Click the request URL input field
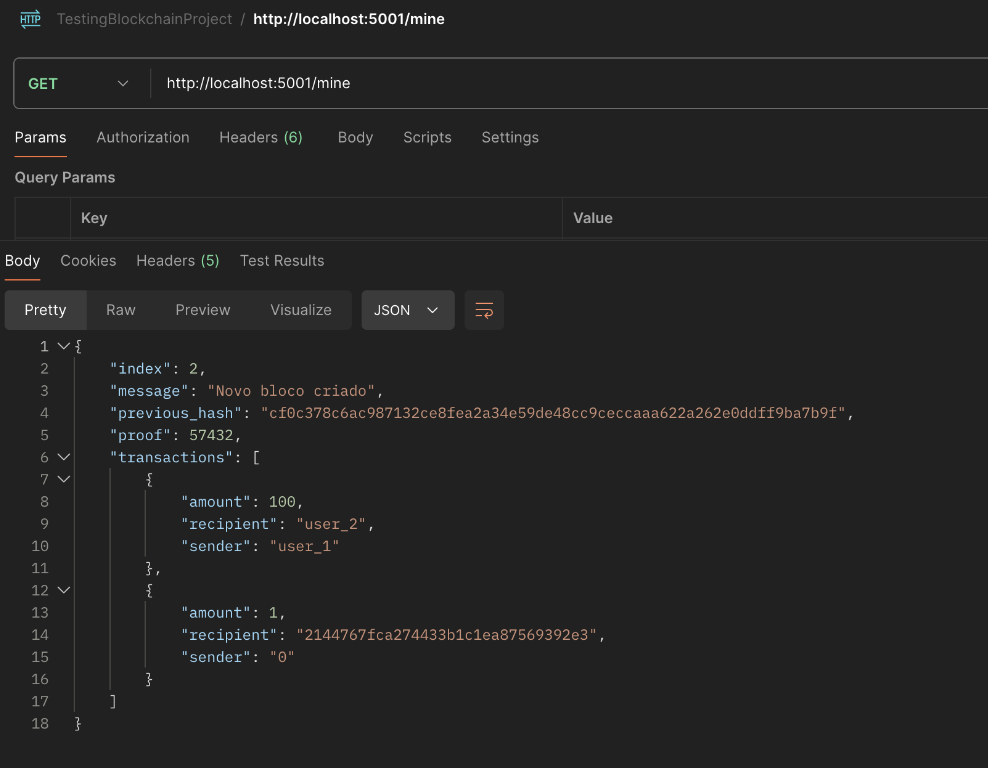 (x=567, y=83)
